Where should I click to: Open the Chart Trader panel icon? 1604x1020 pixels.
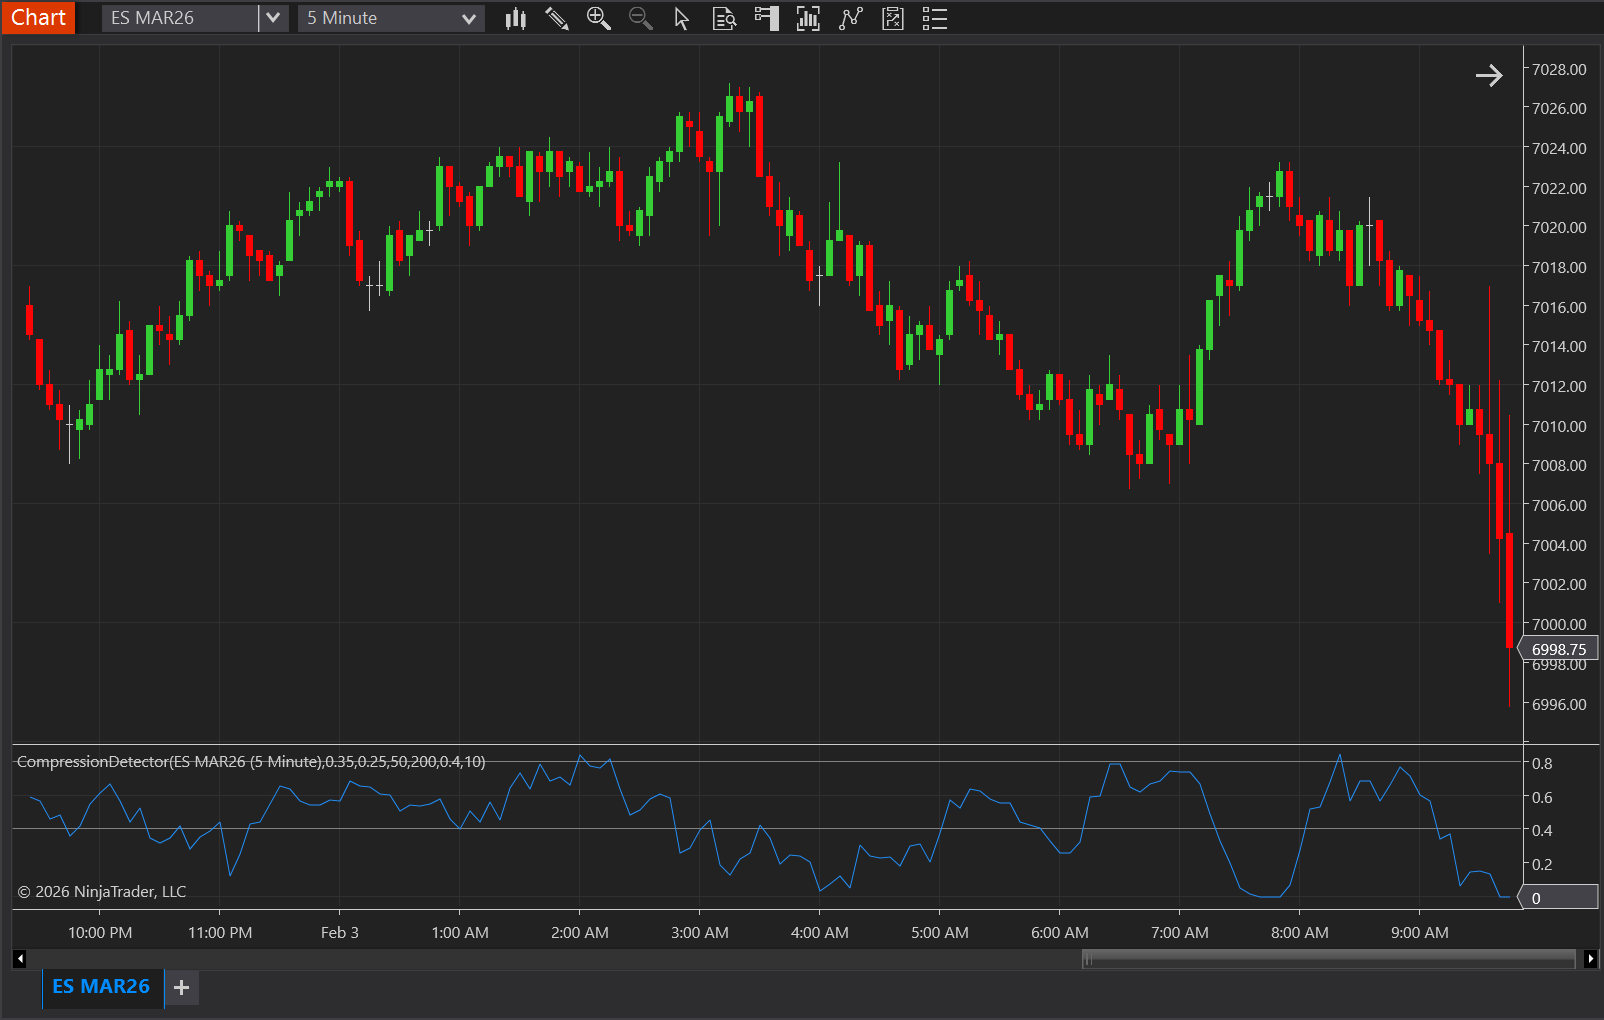tap(766, 18)
